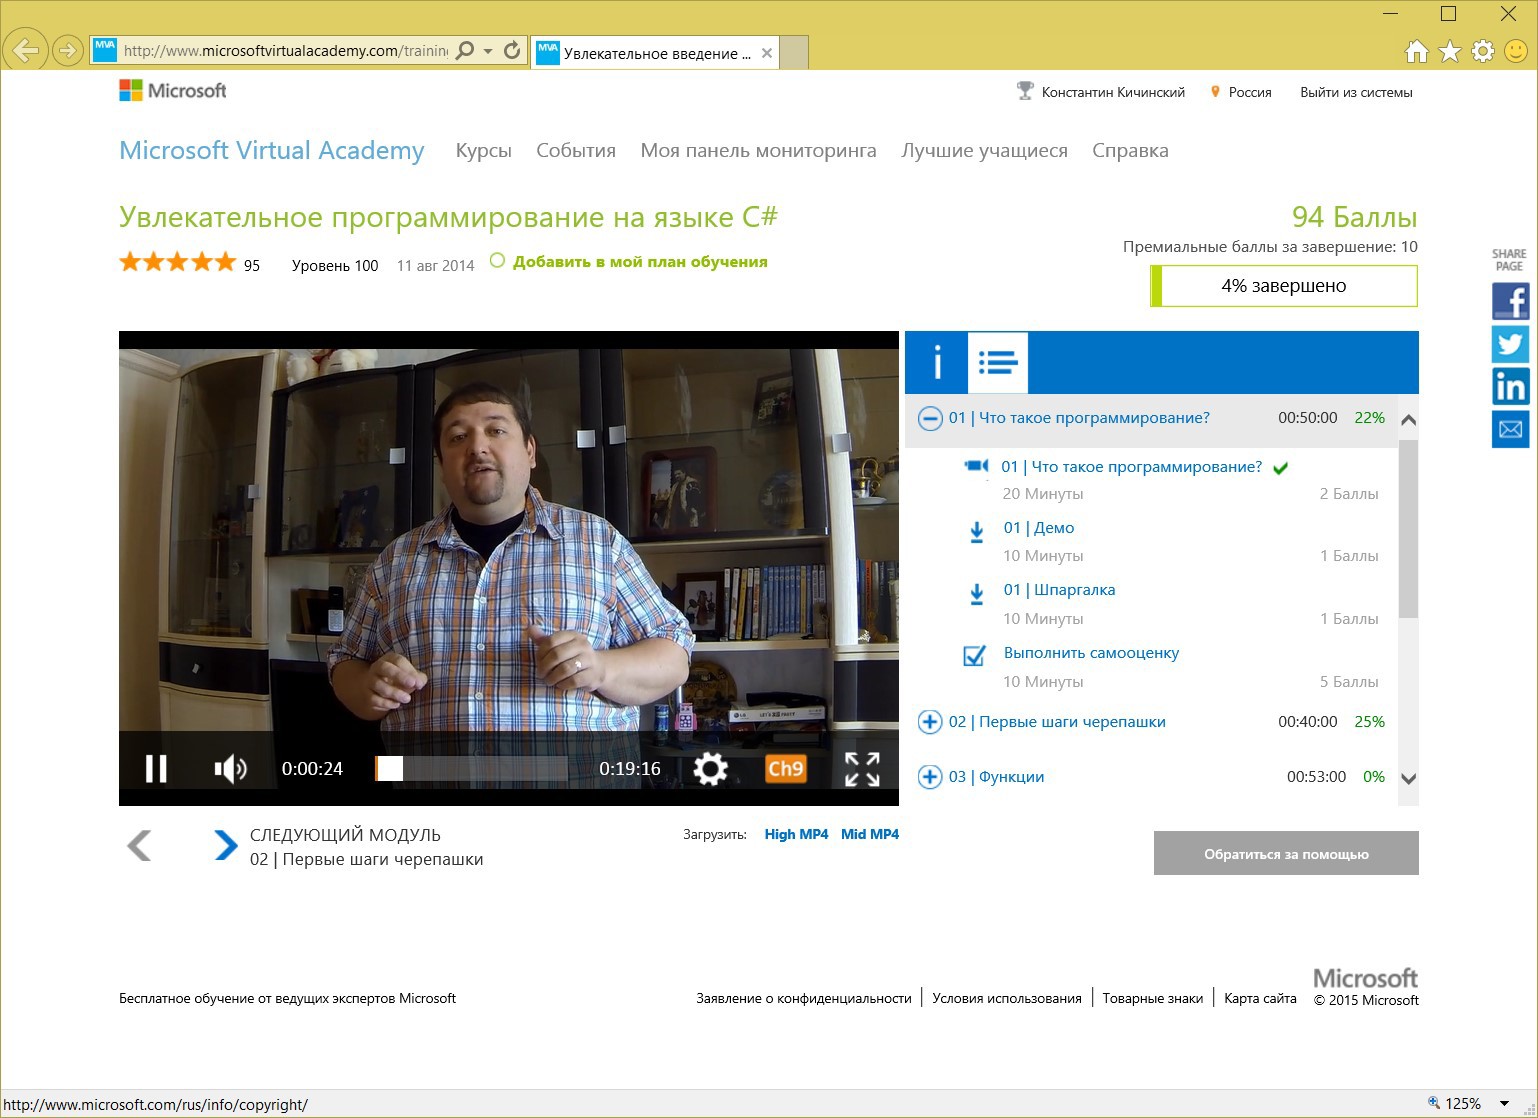Click Обратиться за помощью button

coord(1286,853)
